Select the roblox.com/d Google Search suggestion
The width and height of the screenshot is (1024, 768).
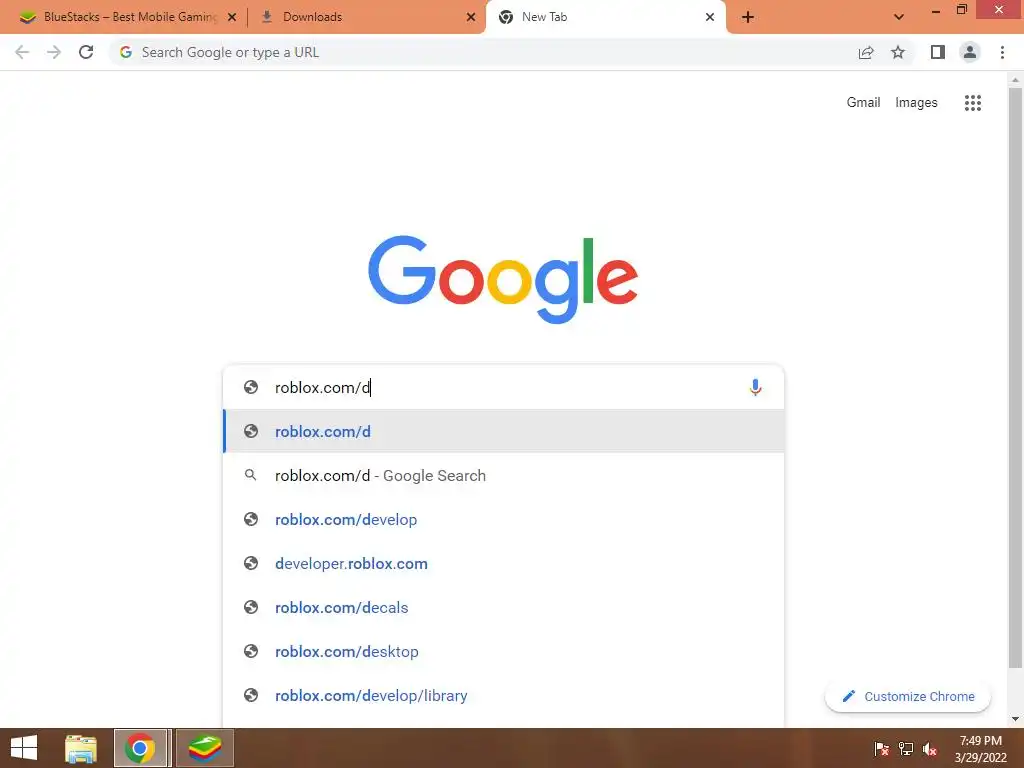coord(504,475)
